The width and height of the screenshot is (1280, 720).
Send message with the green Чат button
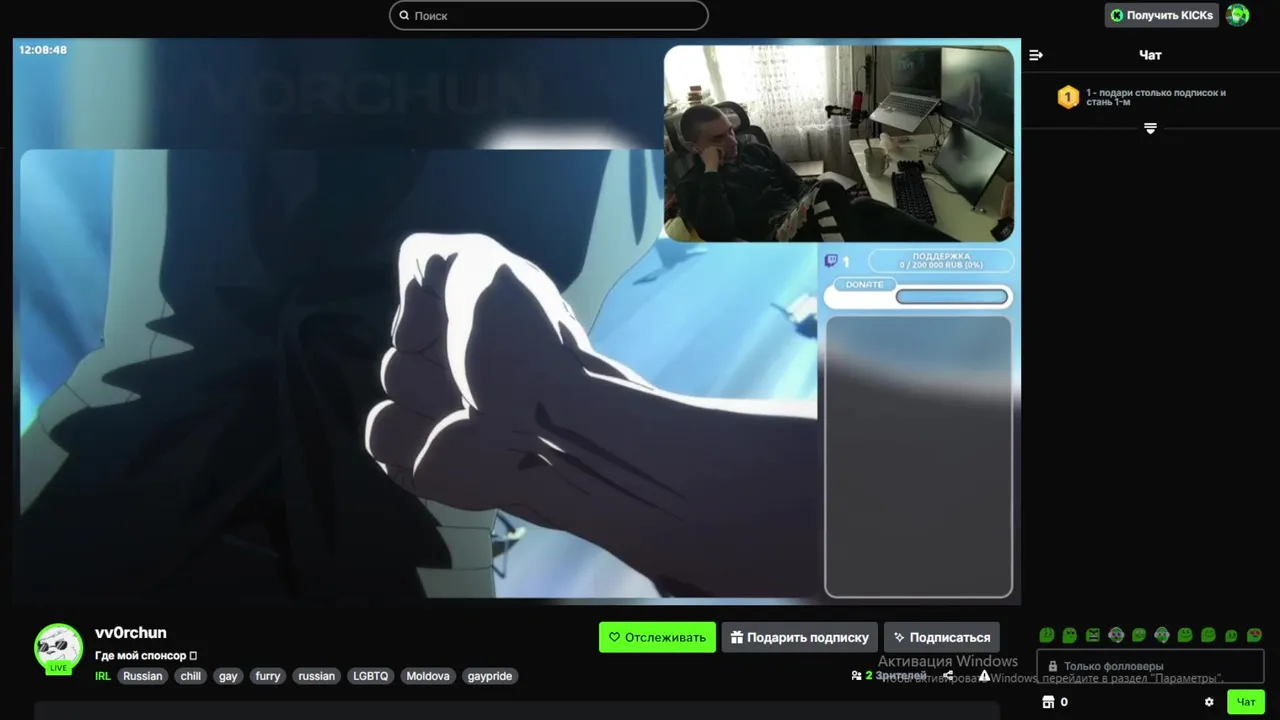tap(1246, 702)
